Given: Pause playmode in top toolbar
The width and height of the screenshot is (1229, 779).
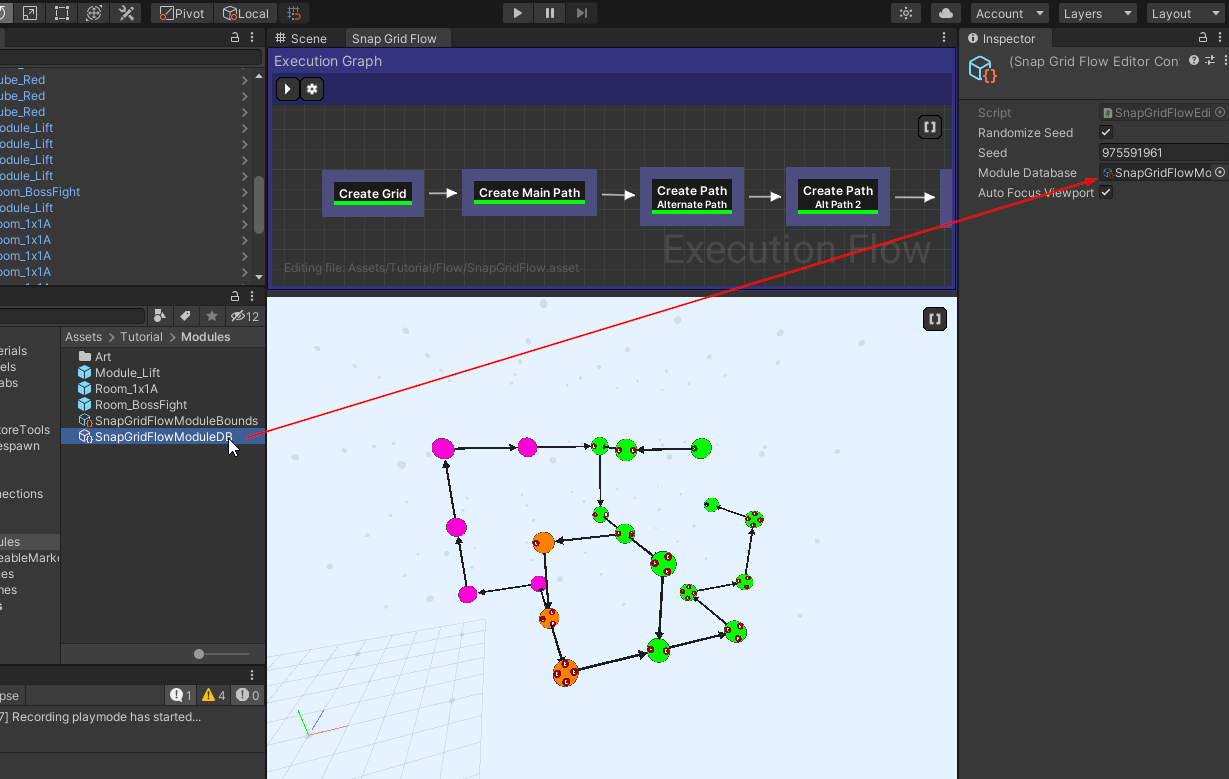Looking at the screenshot, I should (x=550, y=13).
